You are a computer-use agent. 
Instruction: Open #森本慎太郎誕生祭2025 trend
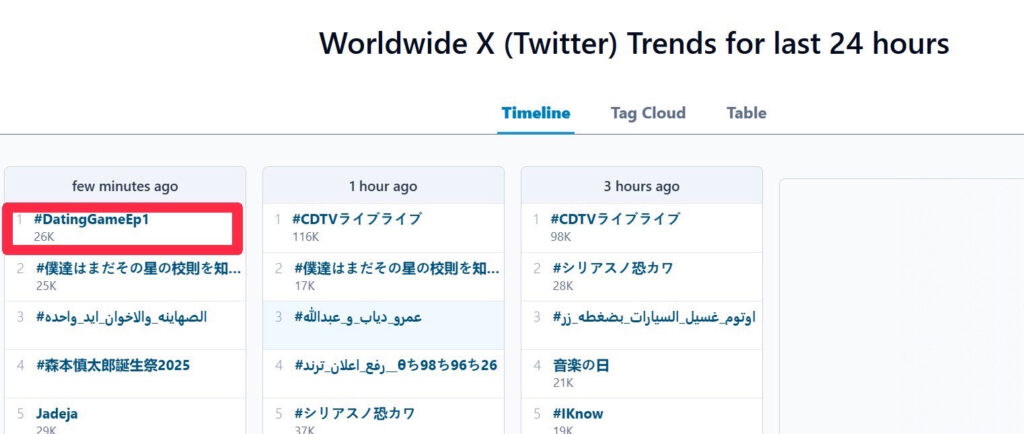click(112, 365)
